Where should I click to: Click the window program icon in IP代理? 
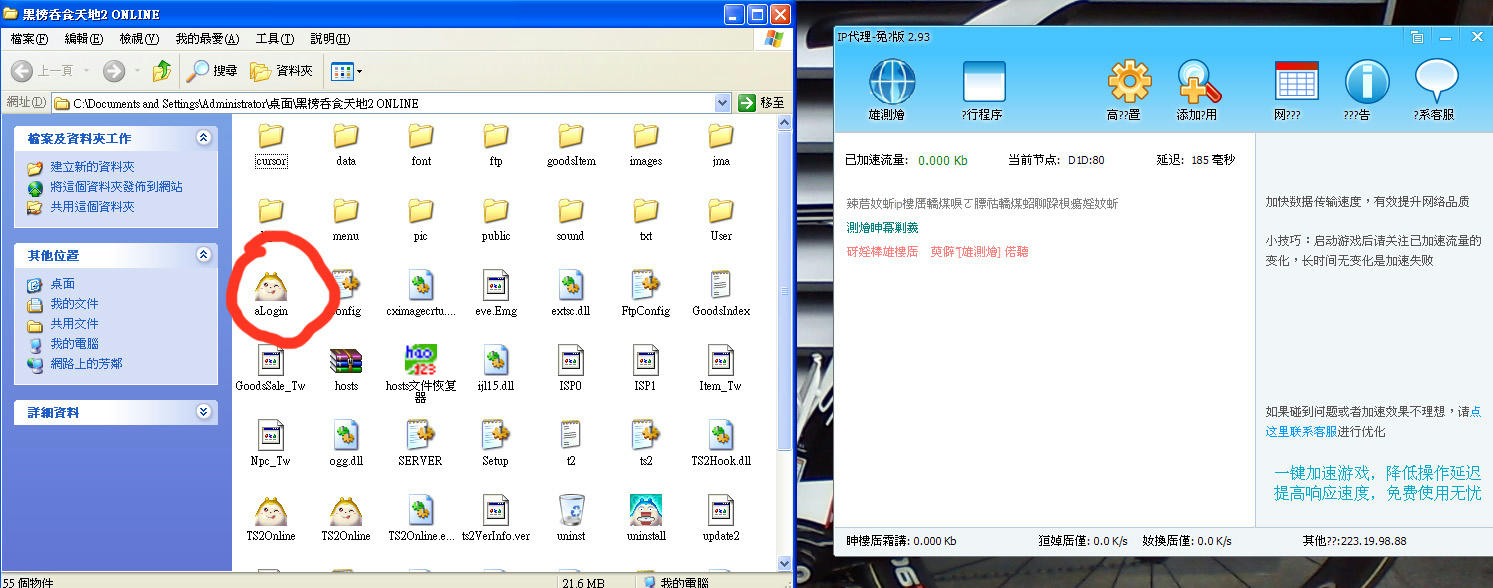(x=984, y=81)
